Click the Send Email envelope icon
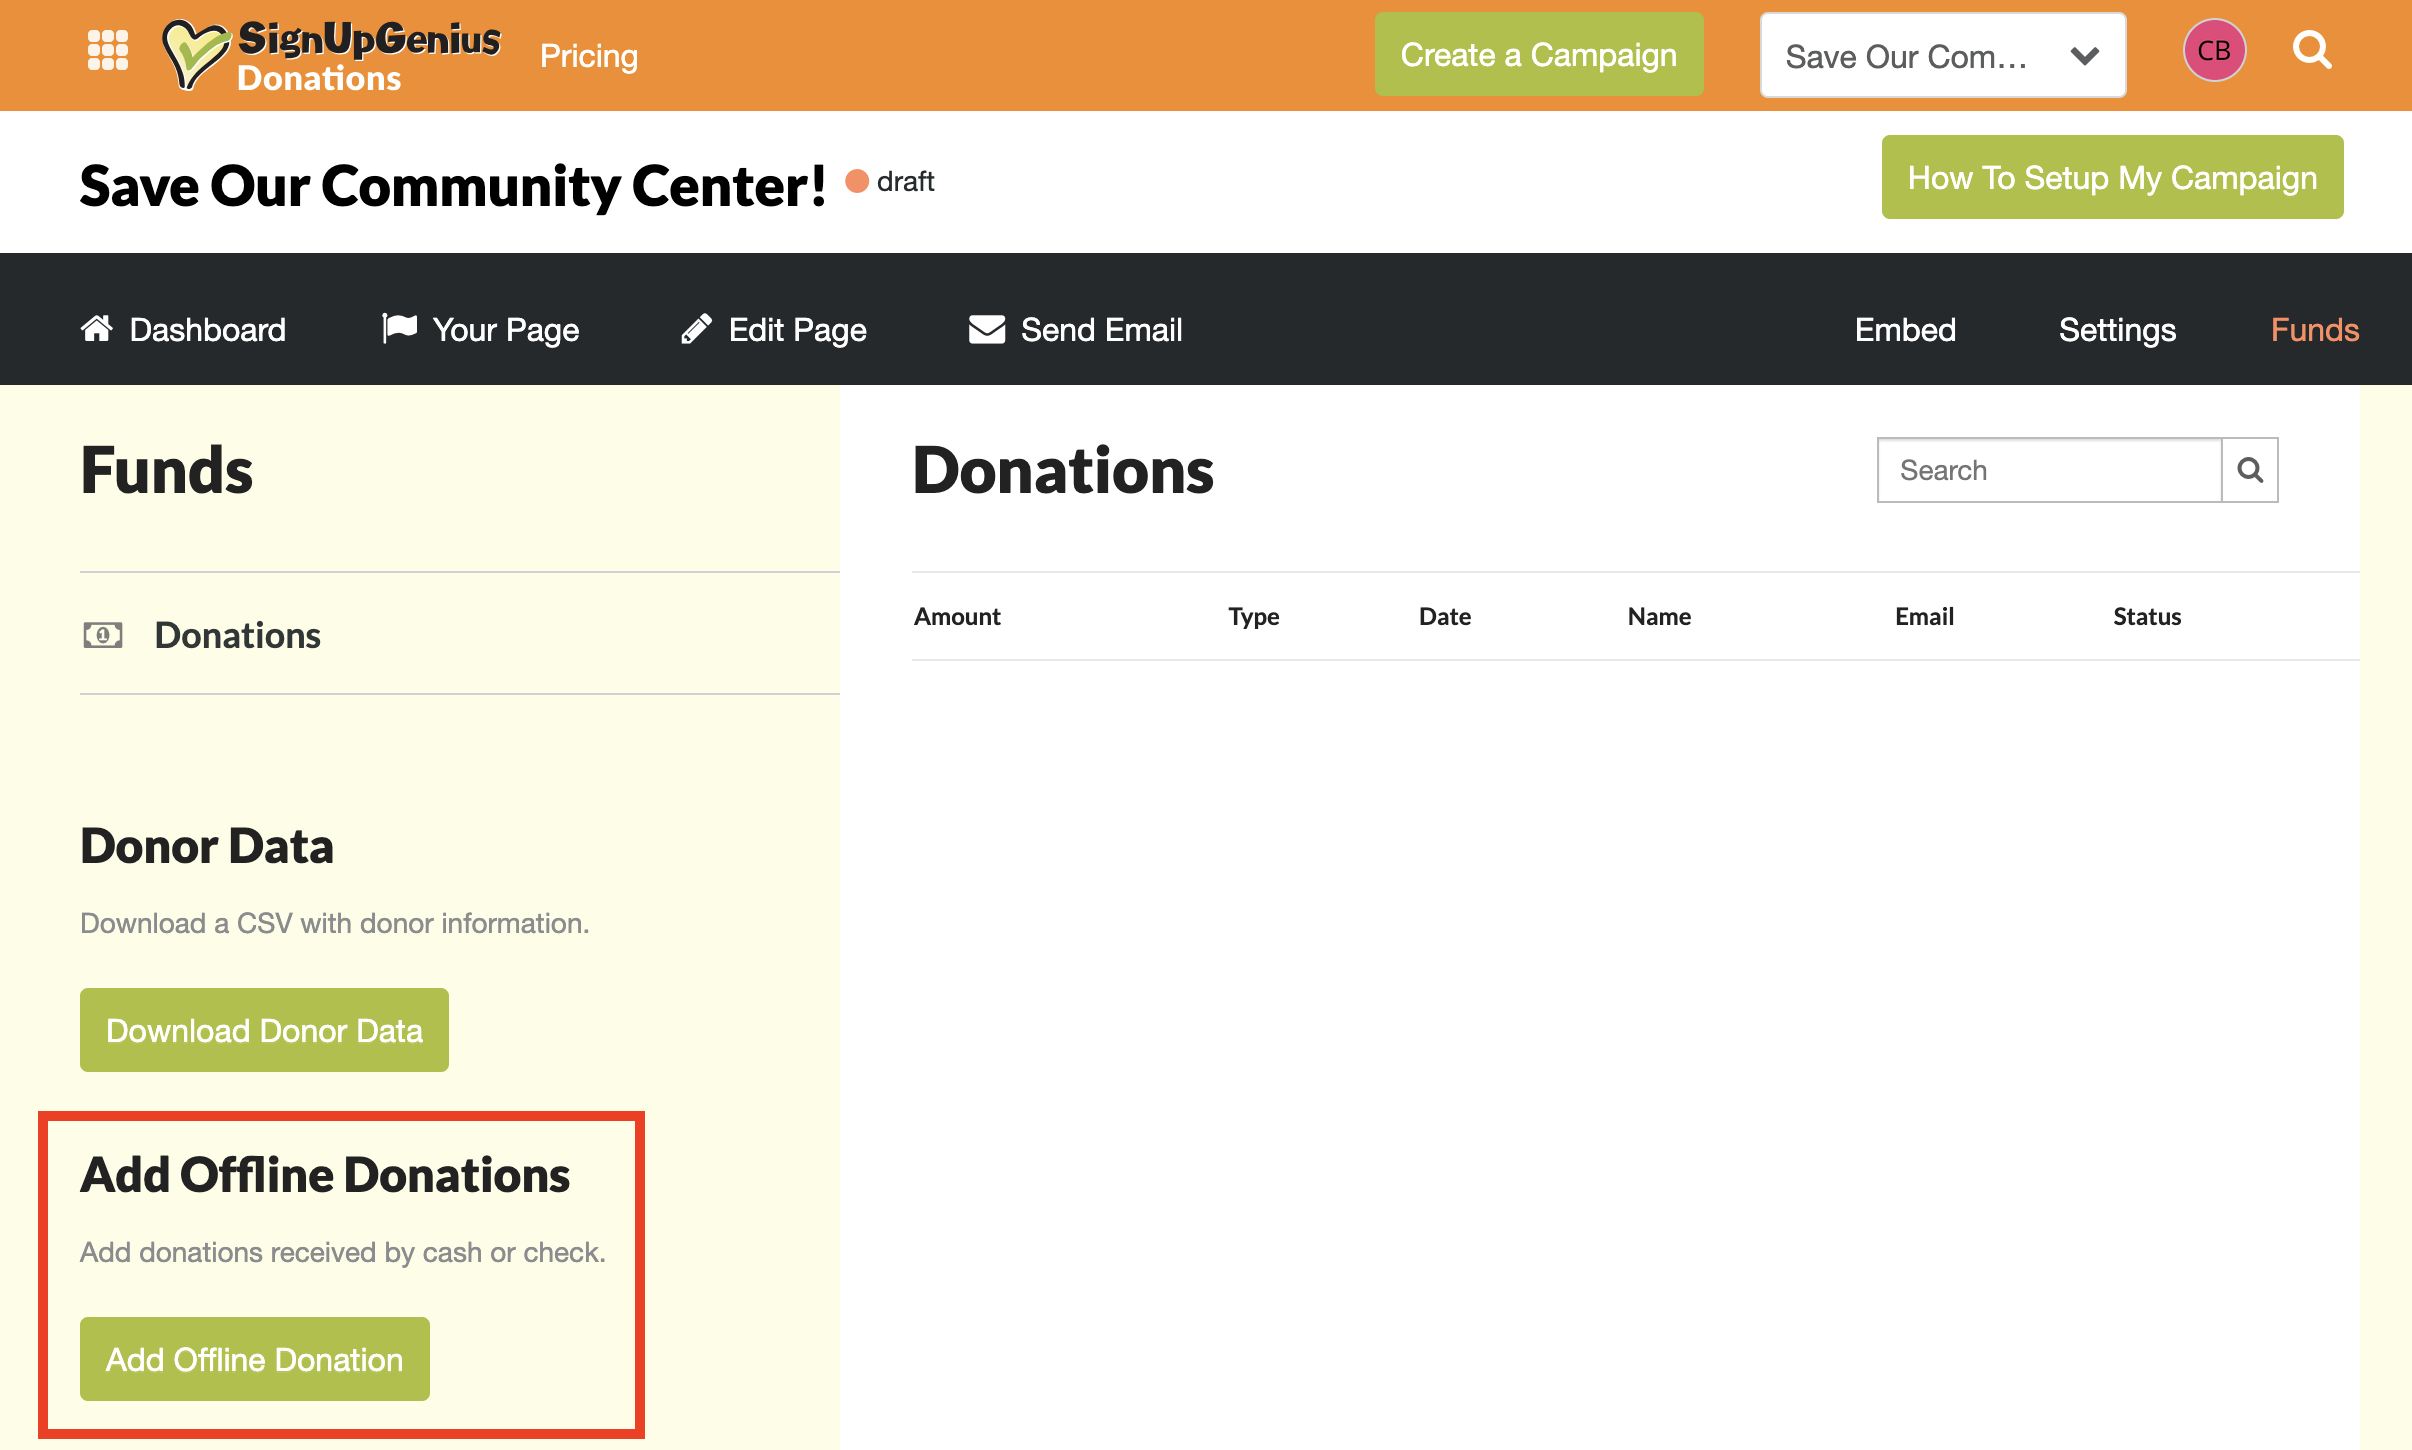The height and width of the screenshot is (1450, 2412). [986, 329]
